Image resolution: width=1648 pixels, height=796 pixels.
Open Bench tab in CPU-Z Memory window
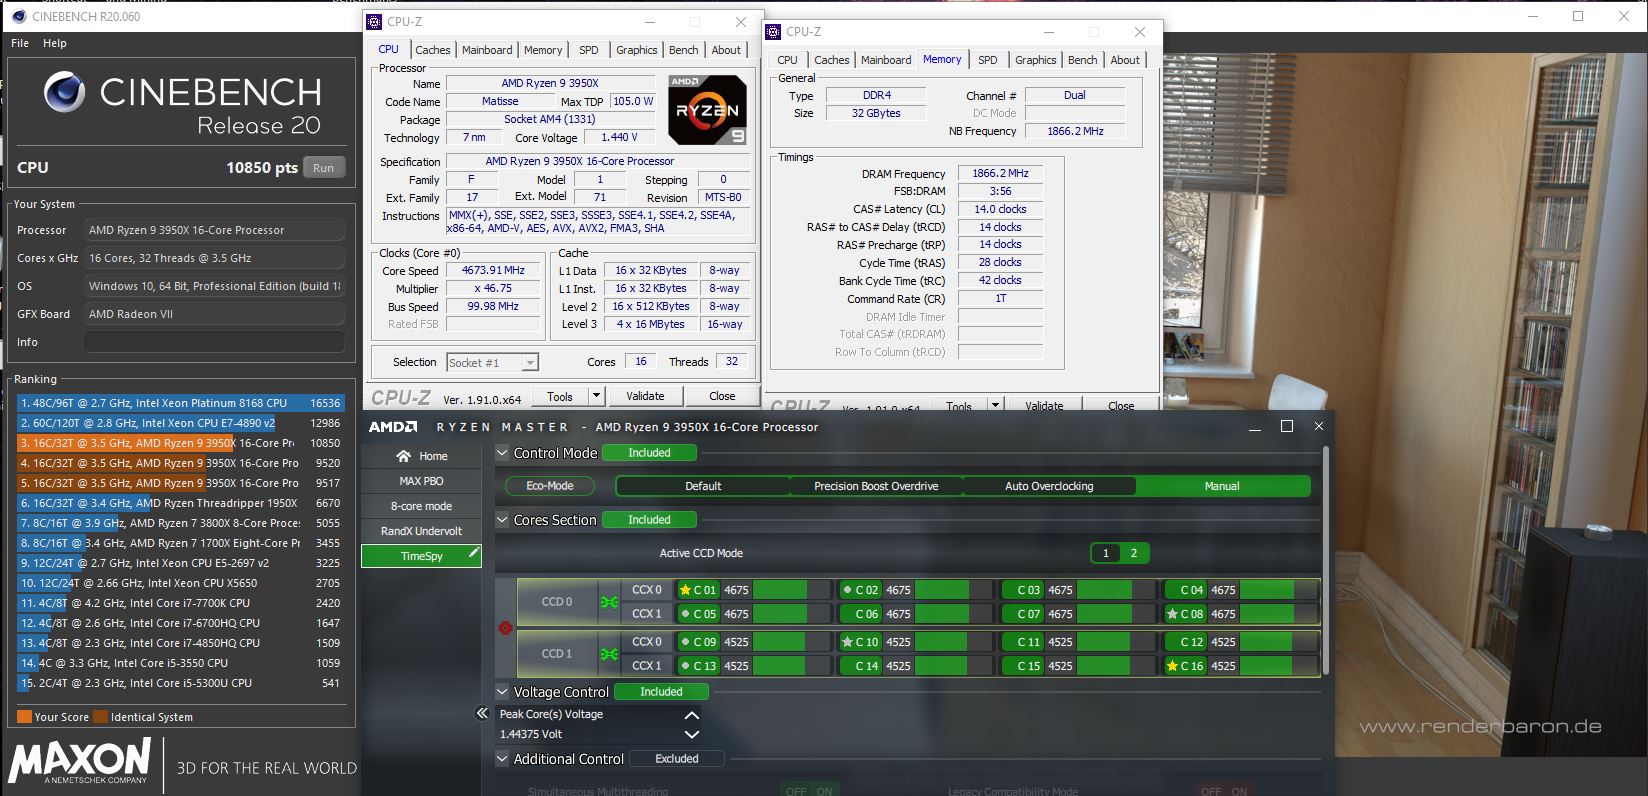(1083, 60)
